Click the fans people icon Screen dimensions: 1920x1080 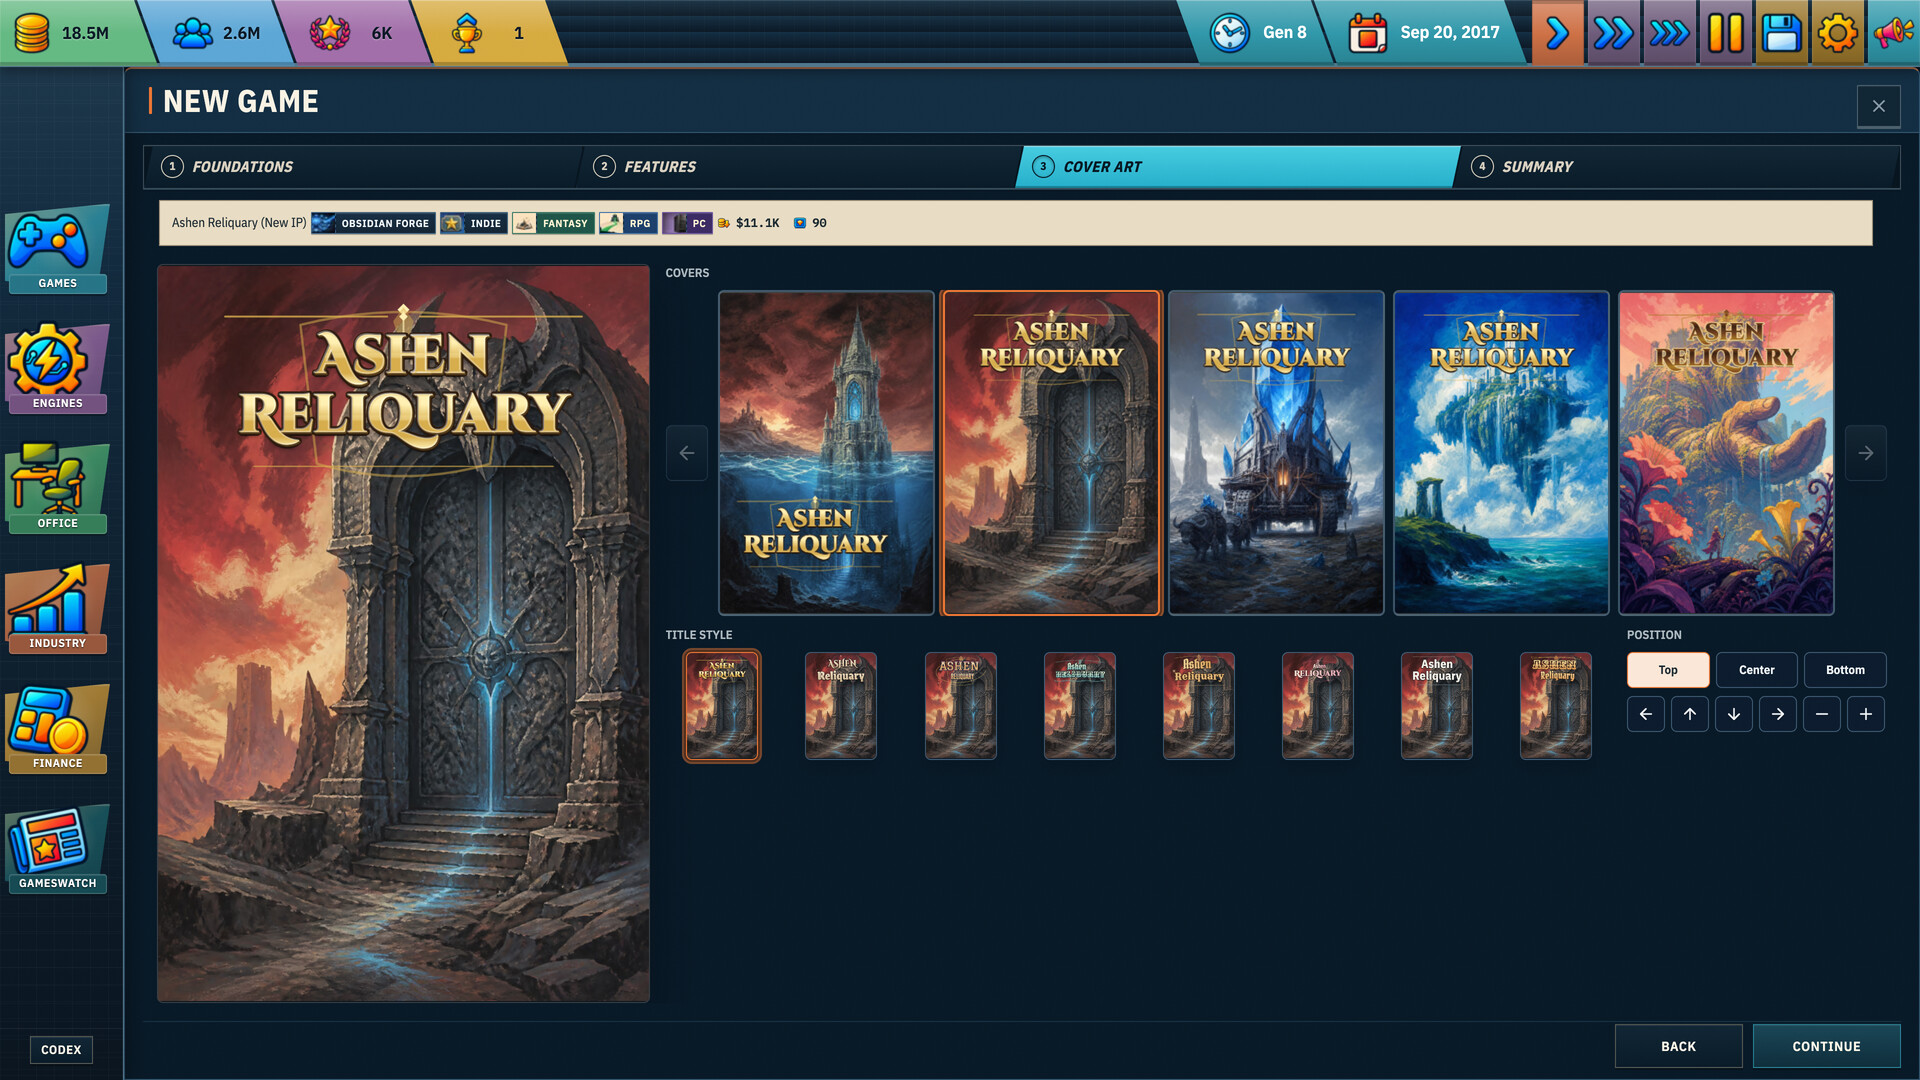(193, 32)
